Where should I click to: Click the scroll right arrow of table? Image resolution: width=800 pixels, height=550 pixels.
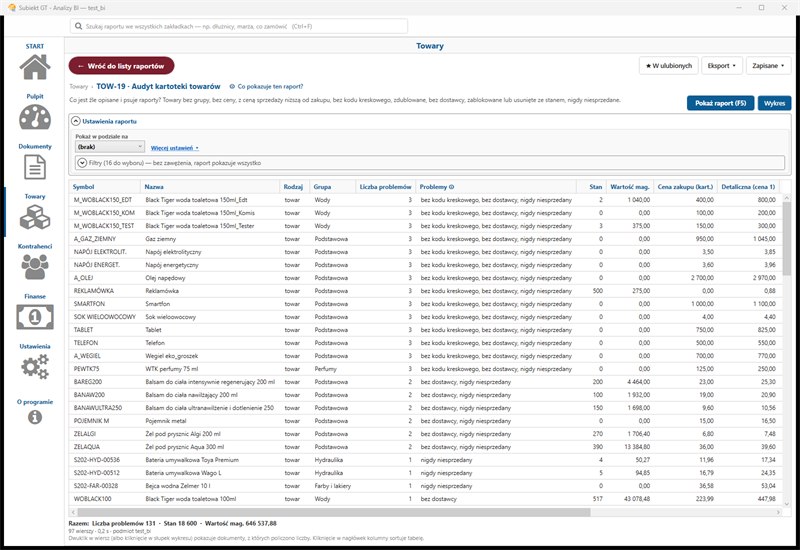[x=778, y=512]
